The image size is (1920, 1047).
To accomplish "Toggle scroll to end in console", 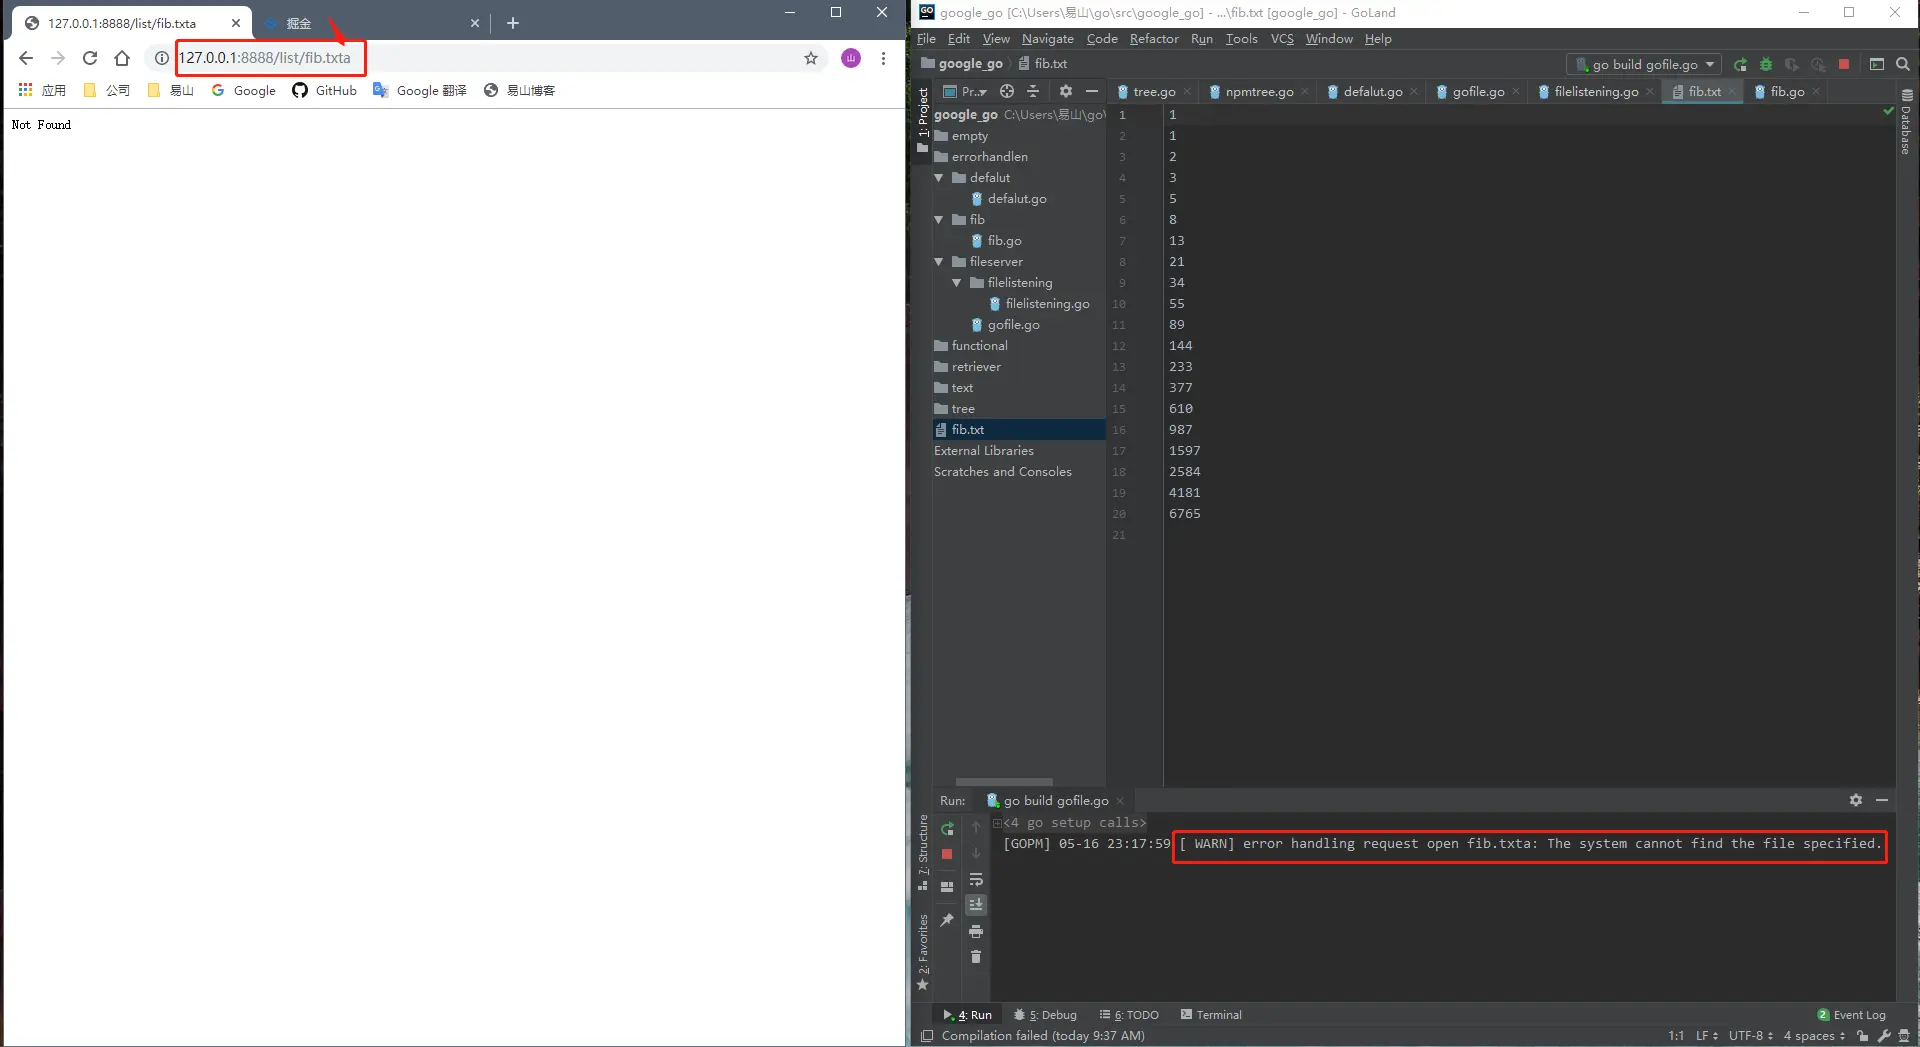I will point(976,905).
